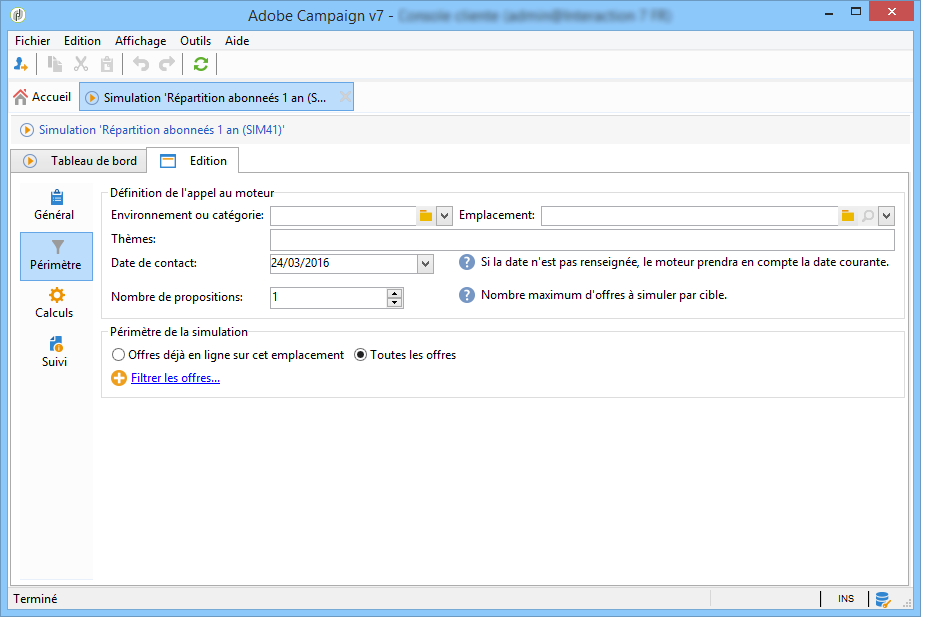938x630 pixels.
Task: Click the database icon in status bar
Action: pyautogui.click(x=882, y=599)
